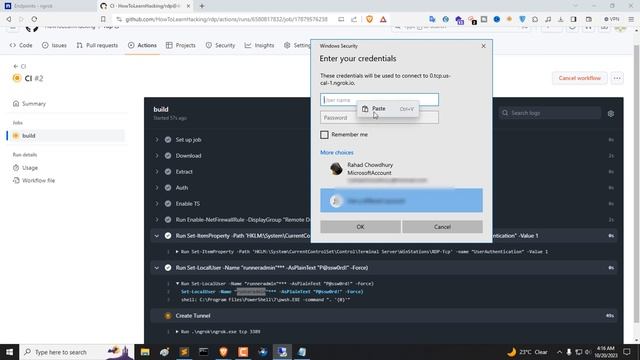The image size is (640, 360).
Task: Show hidden system tray icons
Action: (559, 352)
